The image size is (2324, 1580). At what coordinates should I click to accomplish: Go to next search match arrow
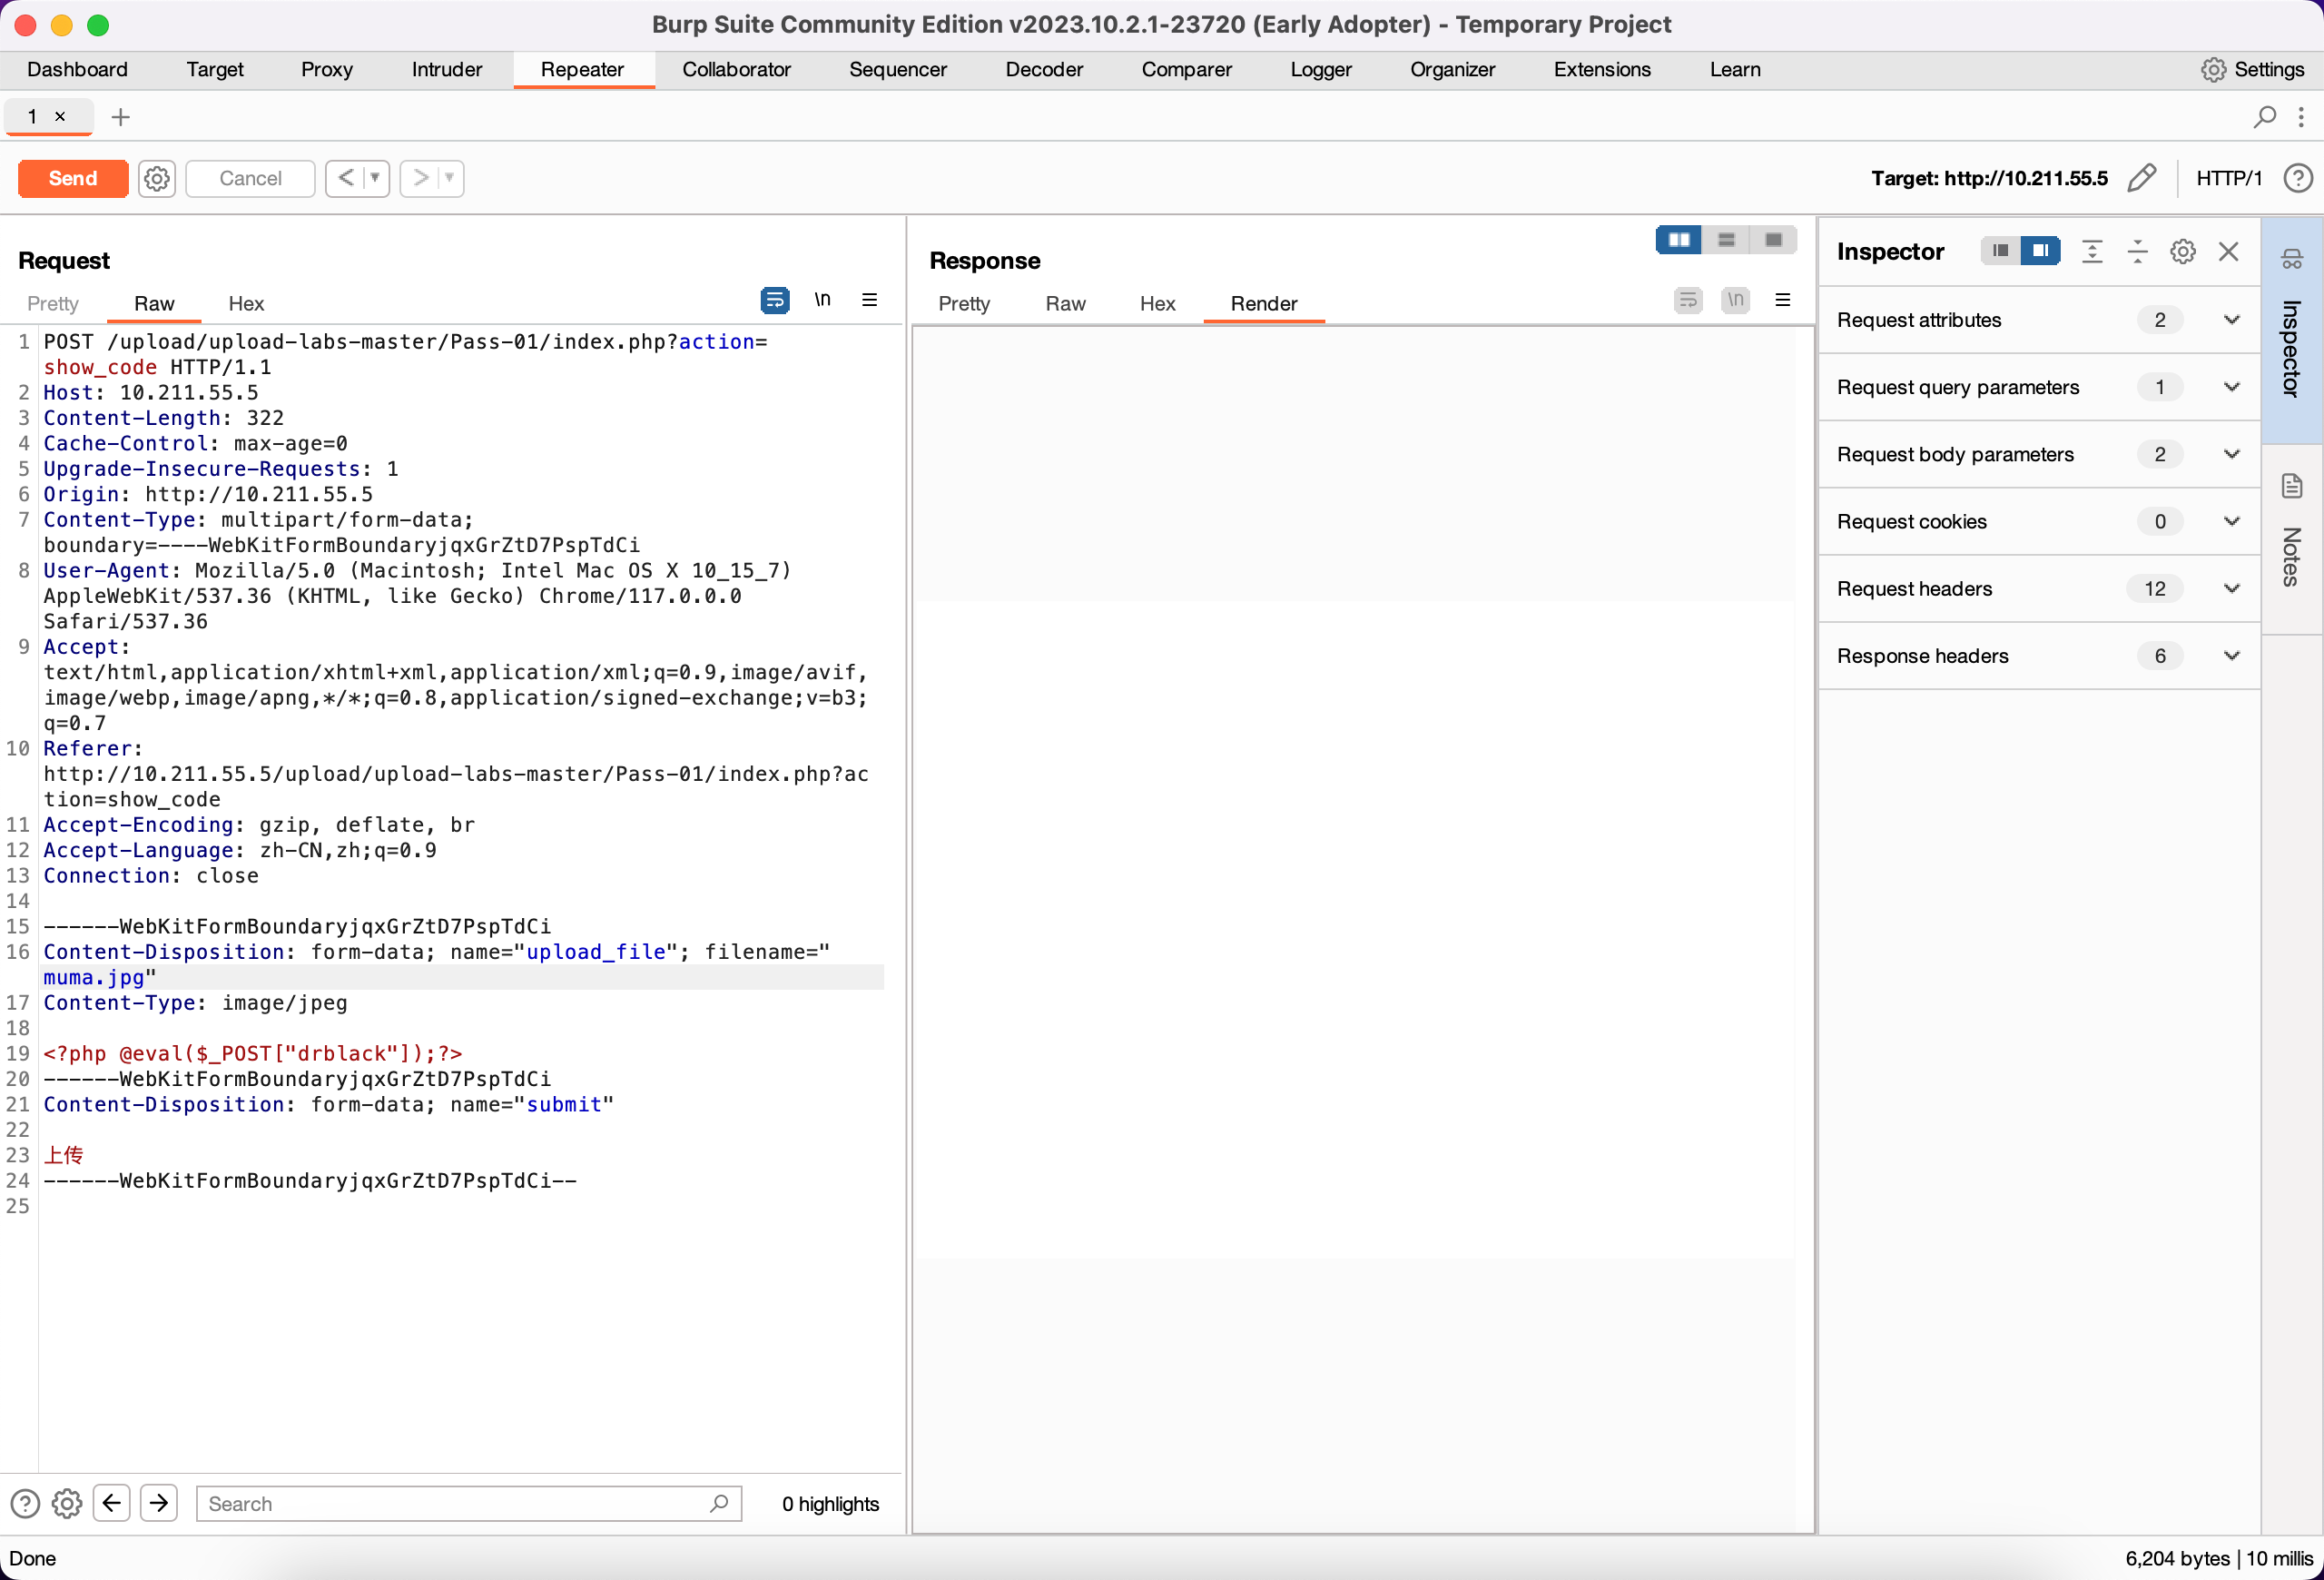159,1503
